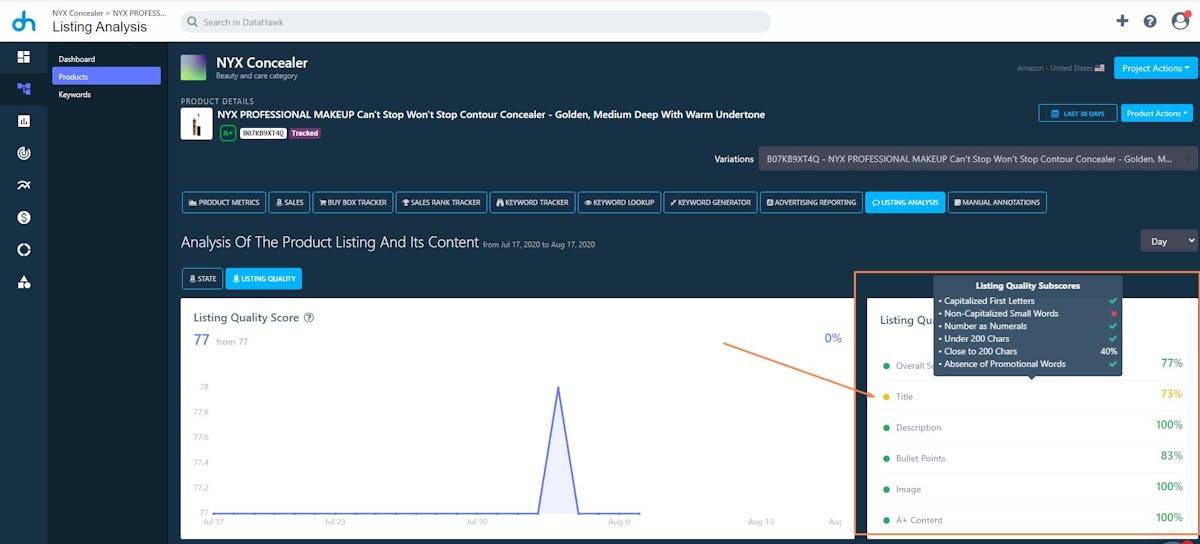Image resolution: width=1200 pixels, height=544 pixels.
Task: Switch to the Product Metrics tab
Action: (224, 202)
